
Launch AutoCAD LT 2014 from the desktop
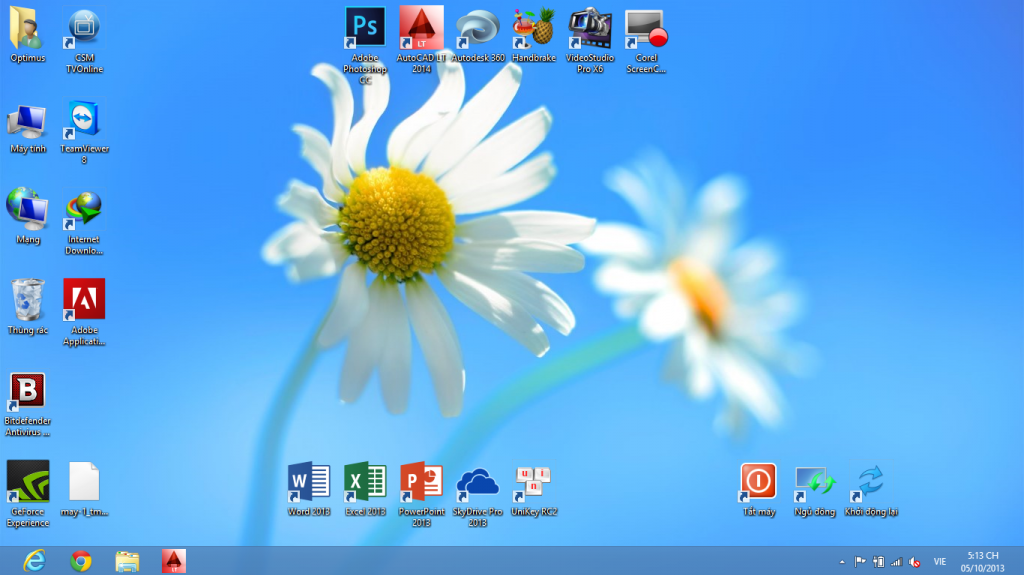click(421, 28)
